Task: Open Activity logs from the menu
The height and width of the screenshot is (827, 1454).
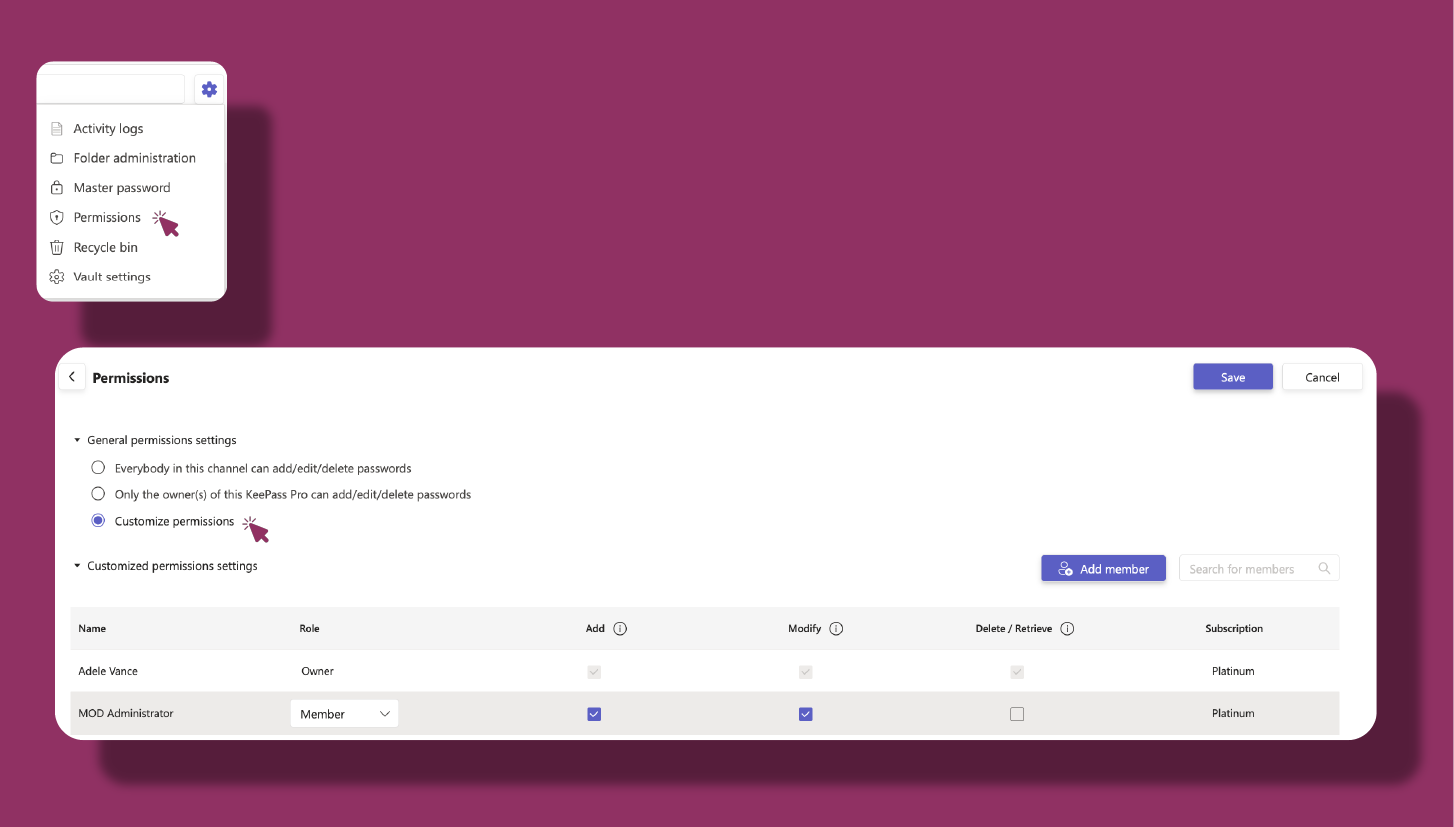Action: 108,129
